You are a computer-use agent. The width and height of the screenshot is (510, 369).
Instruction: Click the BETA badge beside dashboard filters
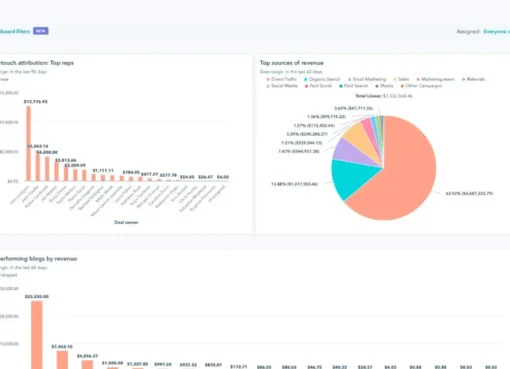(x=41, y=31)
